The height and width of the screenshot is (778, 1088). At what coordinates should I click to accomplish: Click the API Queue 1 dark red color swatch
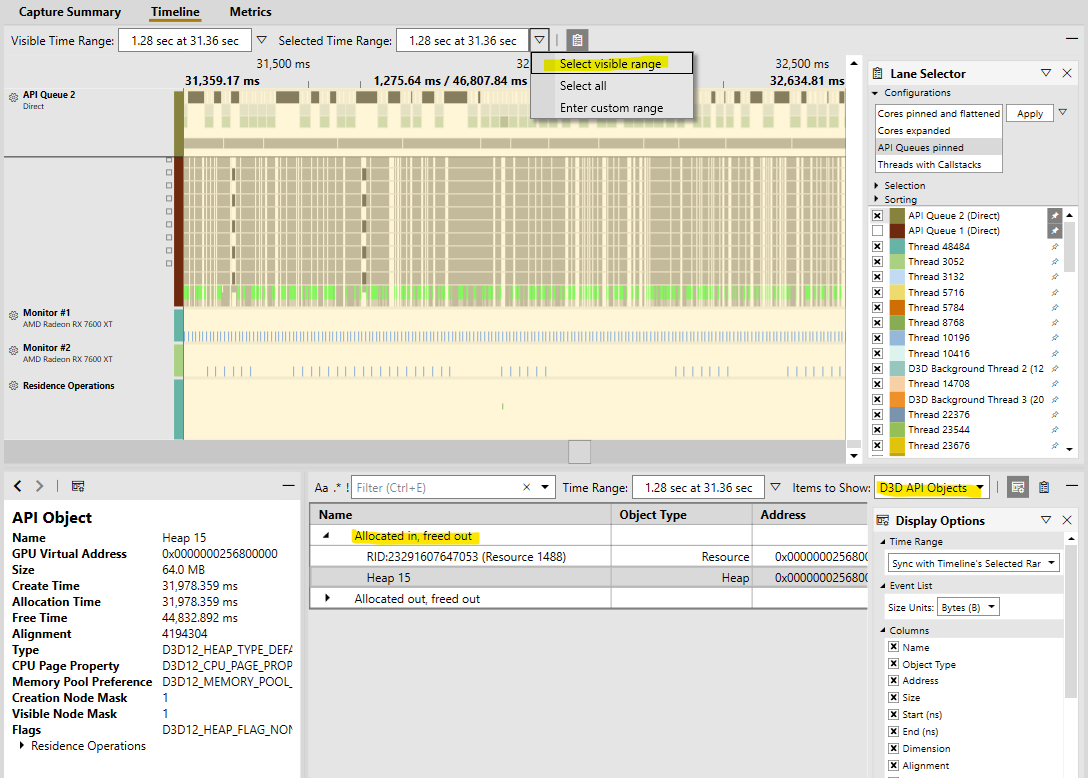tap(897, 230)
